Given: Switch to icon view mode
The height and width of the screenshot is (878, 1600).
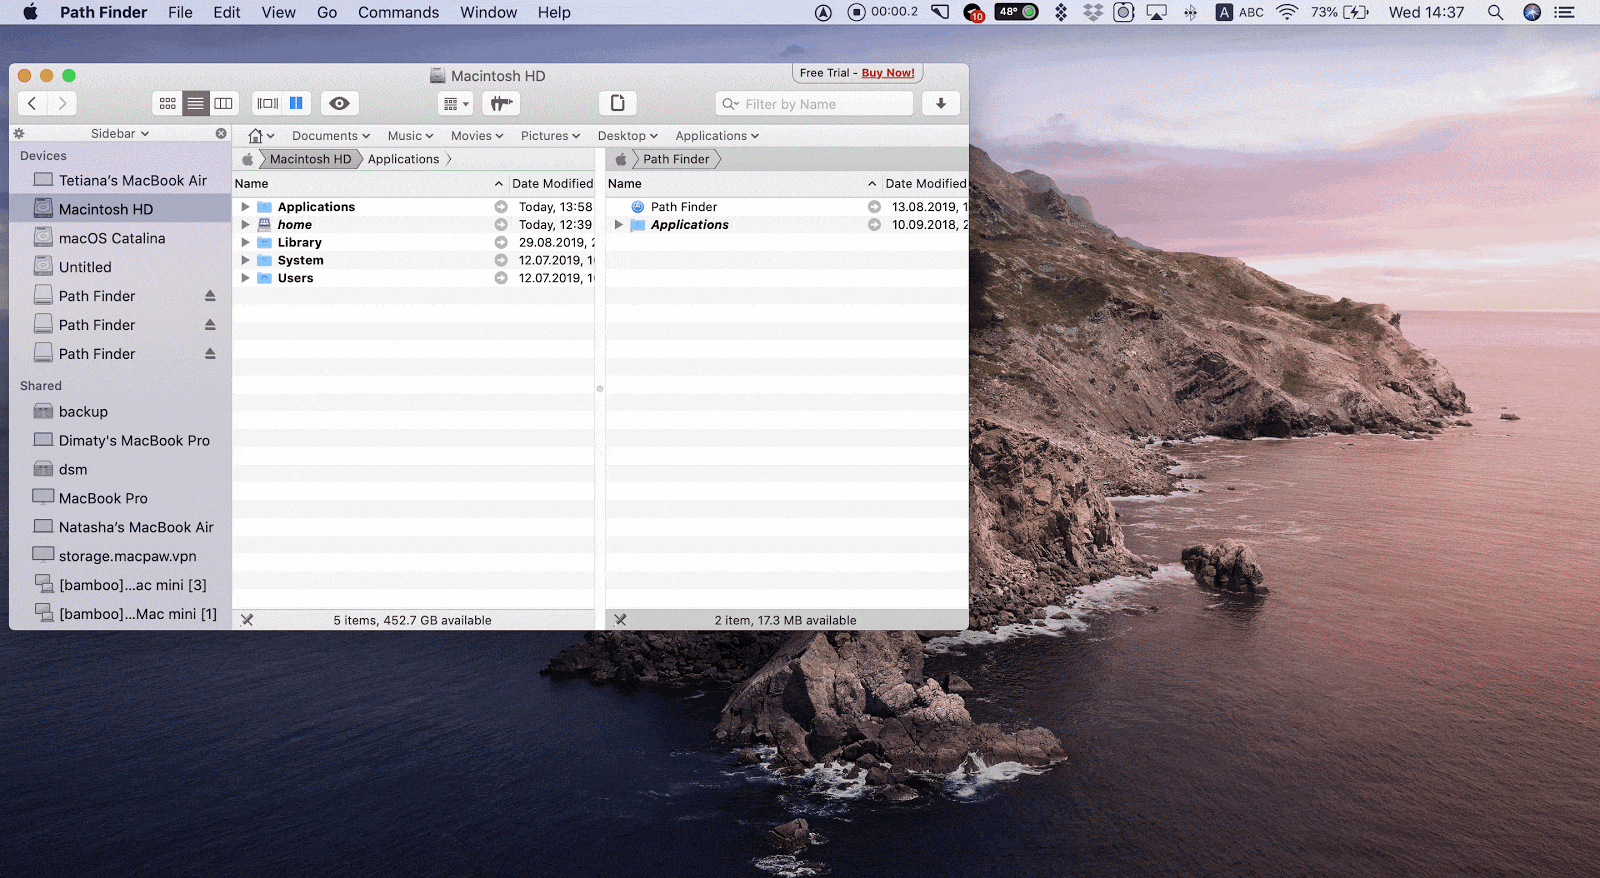Looking at the screenshot, I should coord(167,103).
